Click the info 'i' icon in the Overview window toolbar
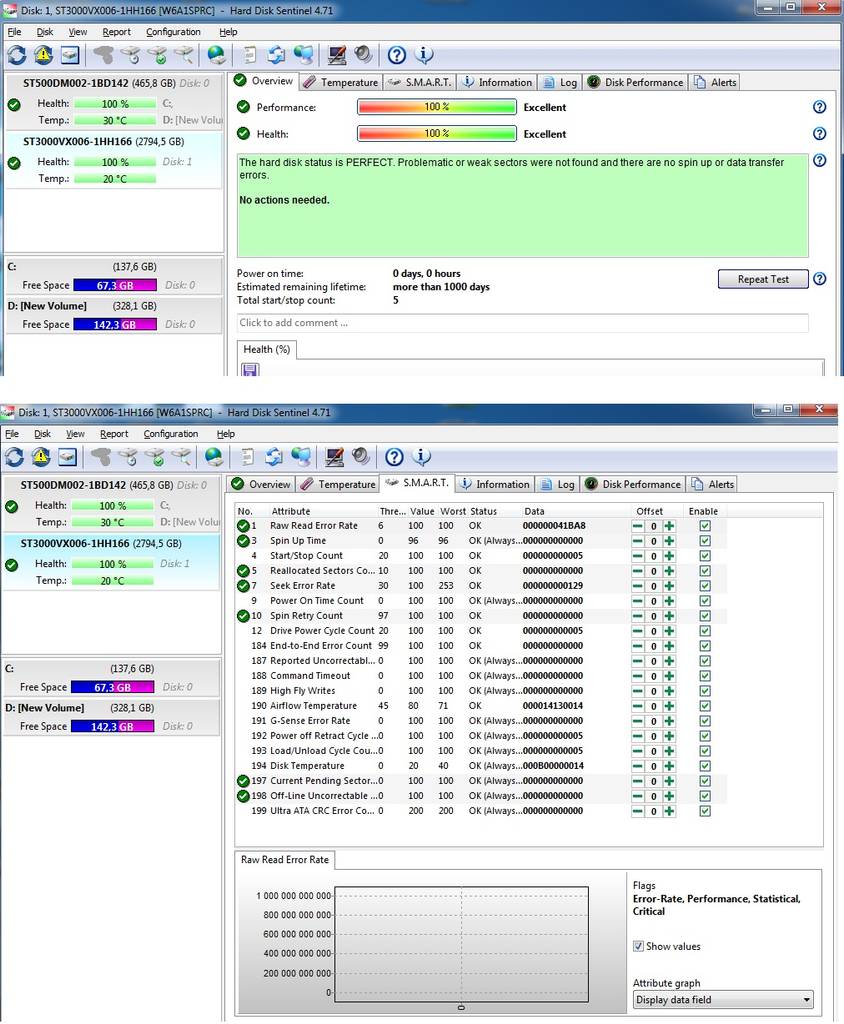 point(424,55)
